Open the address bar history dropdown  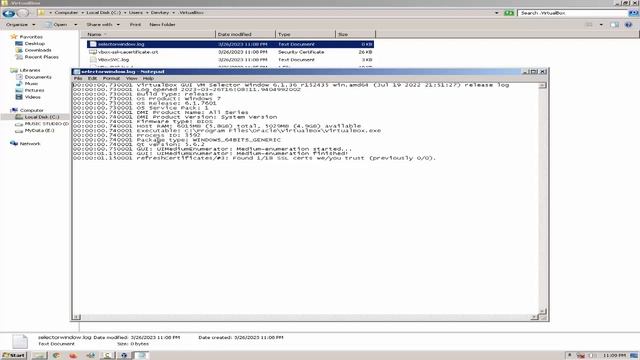(x=497, y=13)
